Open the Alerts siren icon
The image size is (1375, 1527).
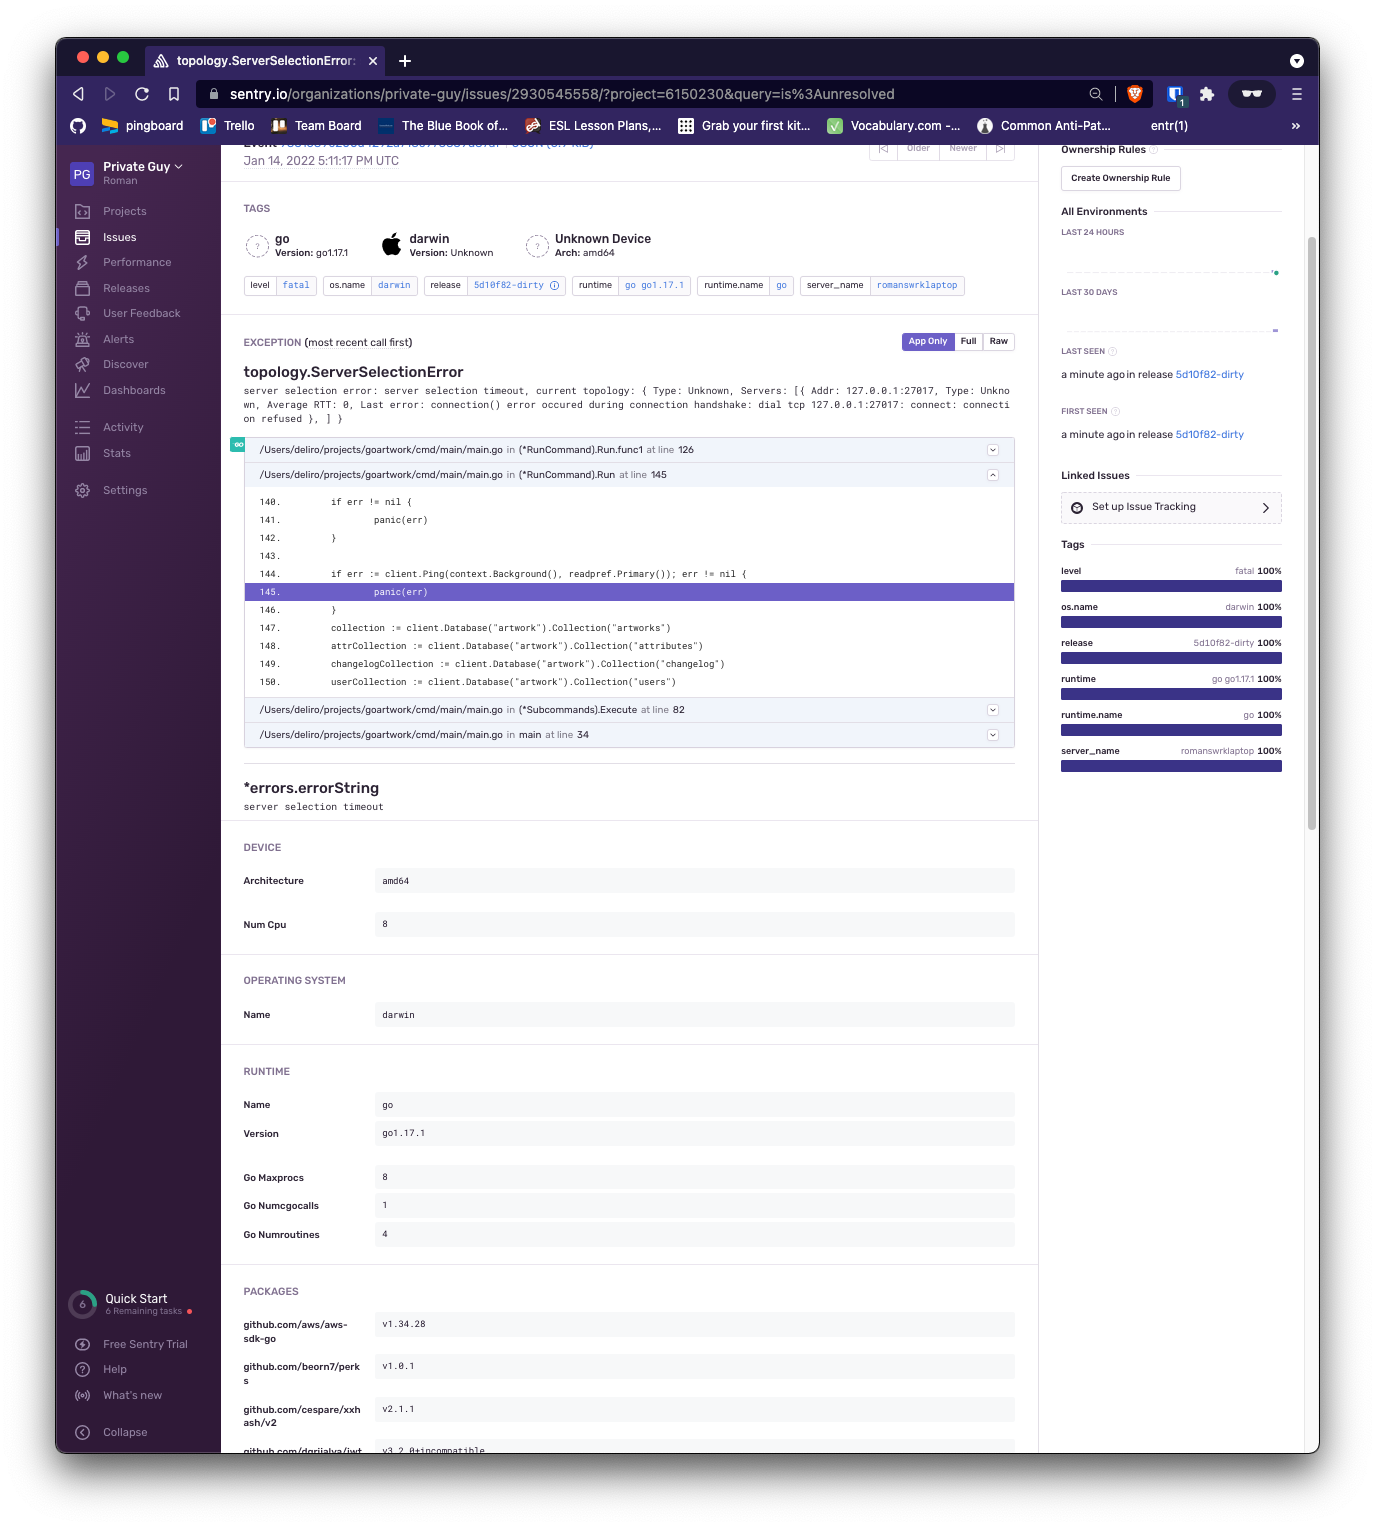83,339
